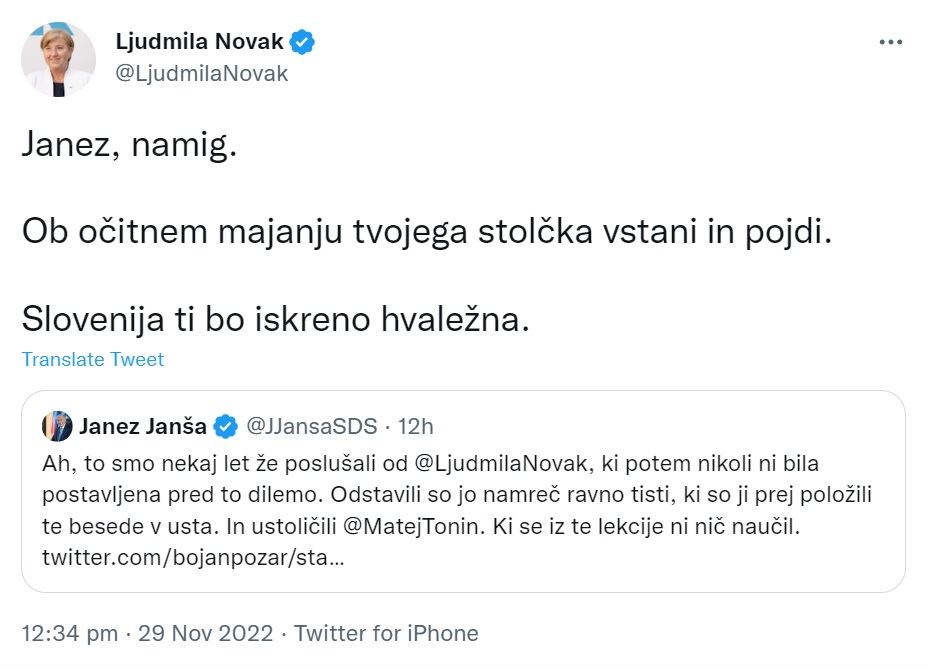Screen dimensions: 928x669
Task: Open the @LjudmilaNovak handle below the name
Action: click(x=201, y=74)
